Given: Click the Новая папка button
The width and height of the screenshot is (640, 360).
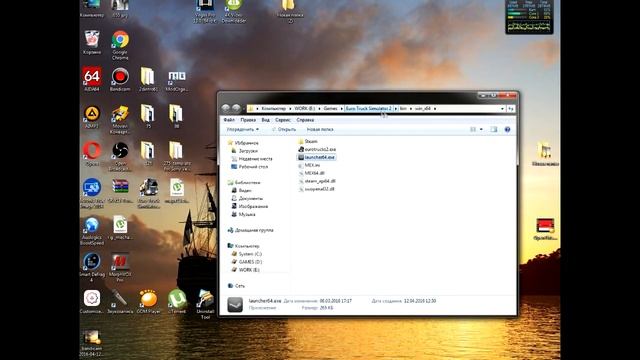Looking at the screenshot, I should click(x=320, y=129).
